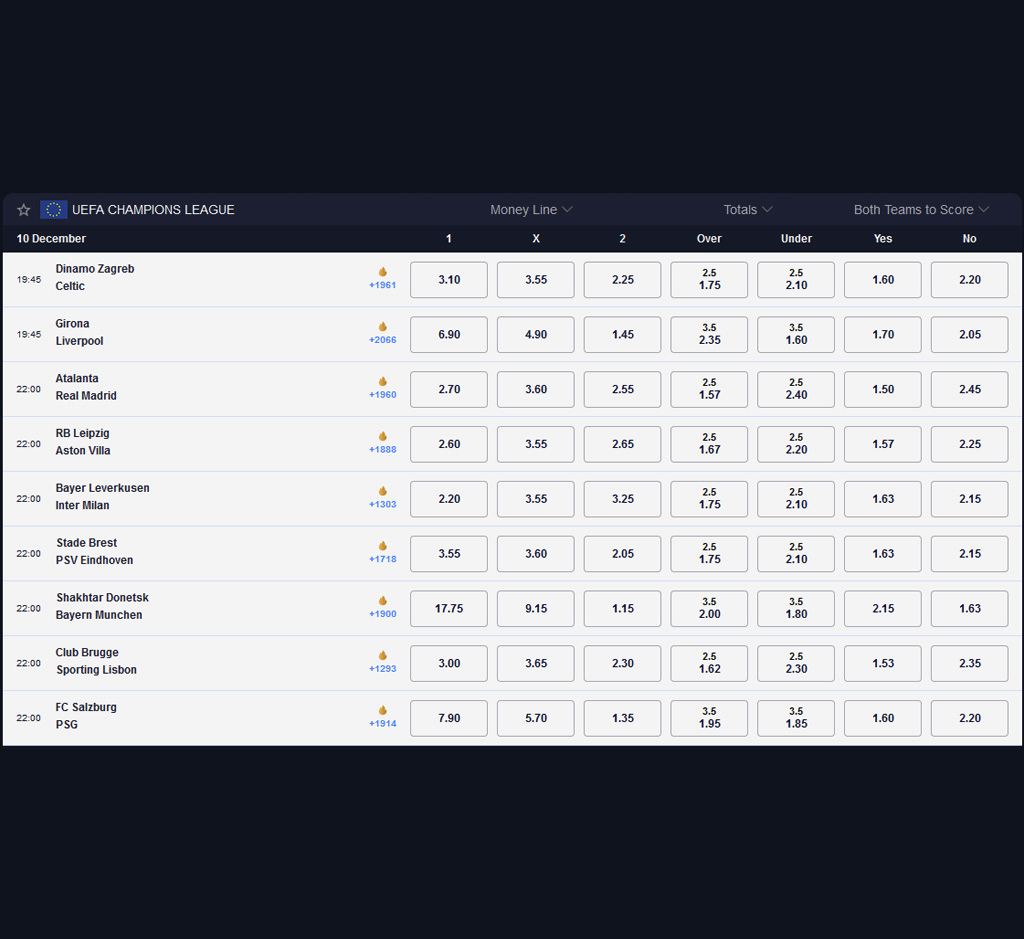Viewport: 1024px width, 939px height.
Task: Pick BTTS Yes 1.57 for RB Leipzig match
Action: tap(883, 444)
